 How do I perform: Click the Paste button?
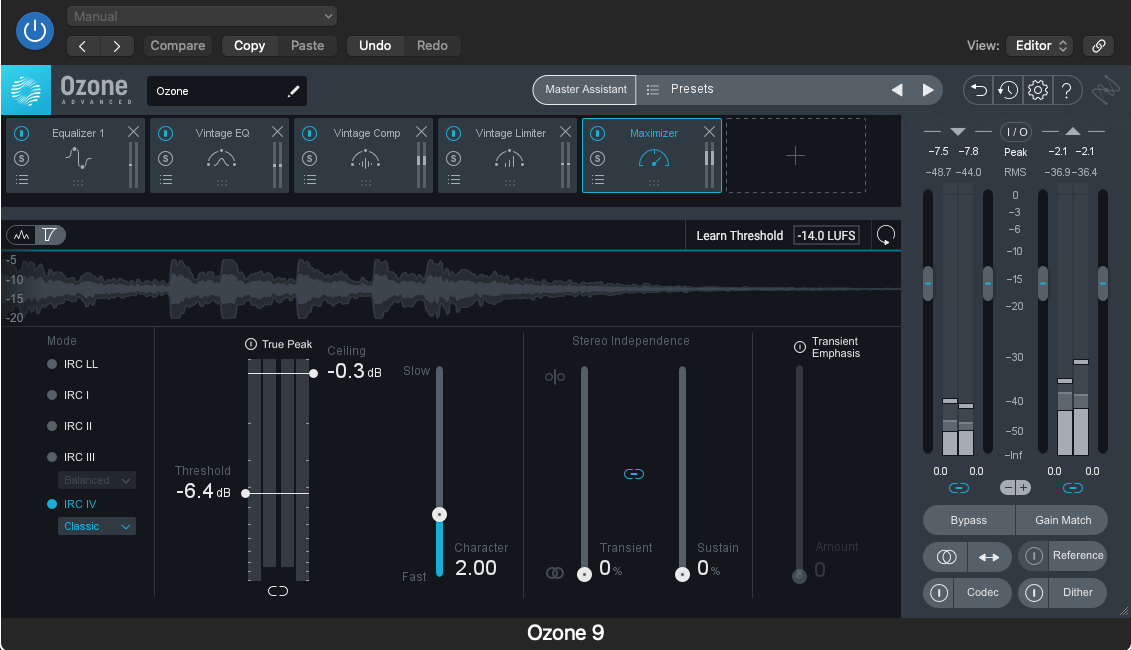click(307, 45)
